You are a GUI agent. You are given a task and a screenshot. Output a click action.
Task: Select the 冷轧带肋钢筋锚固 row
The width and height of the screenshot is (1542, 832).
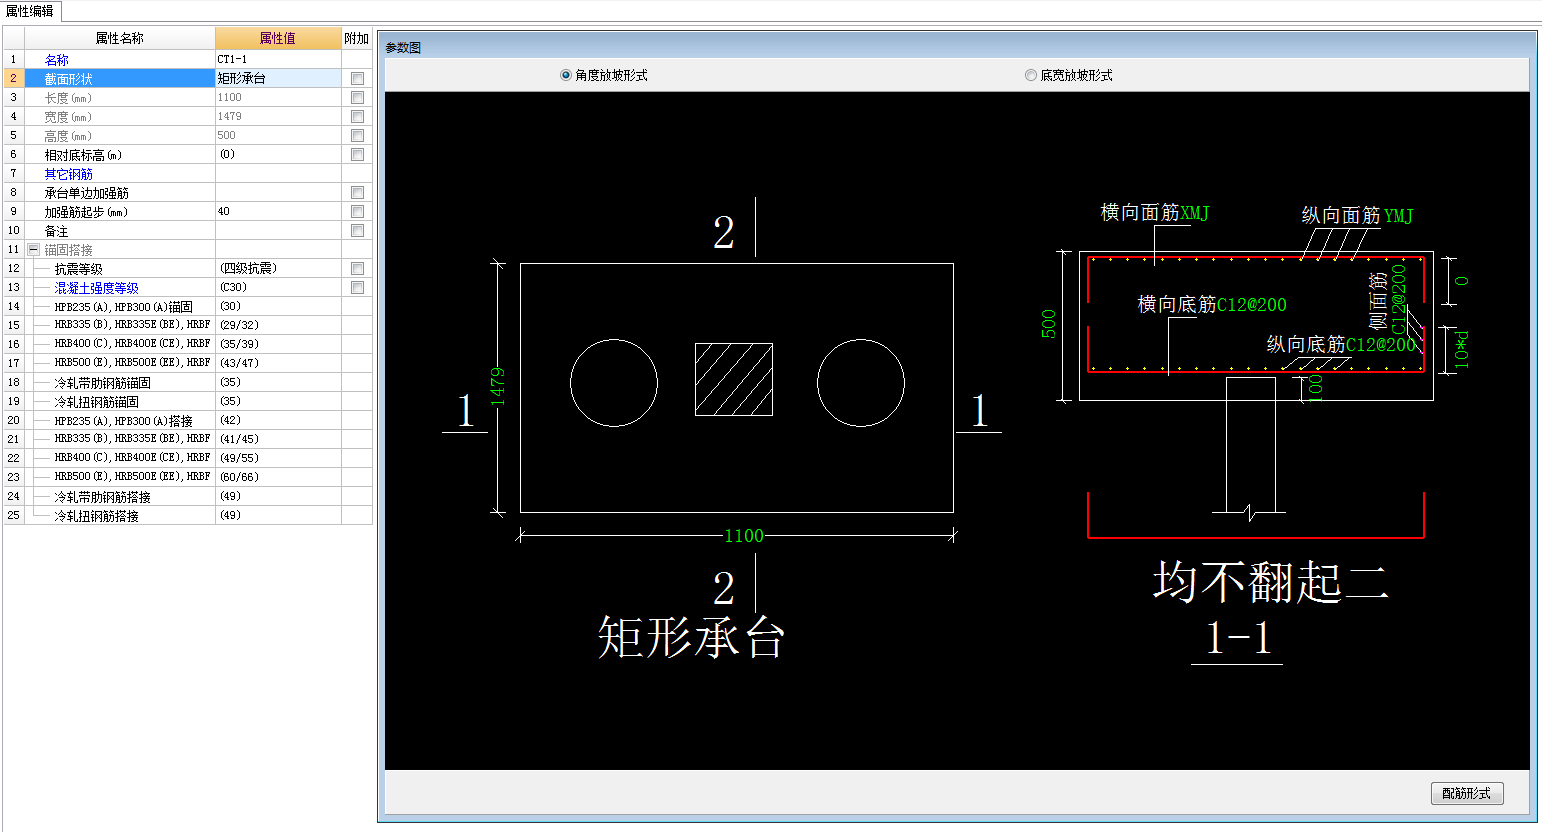(x=102, y=383)
